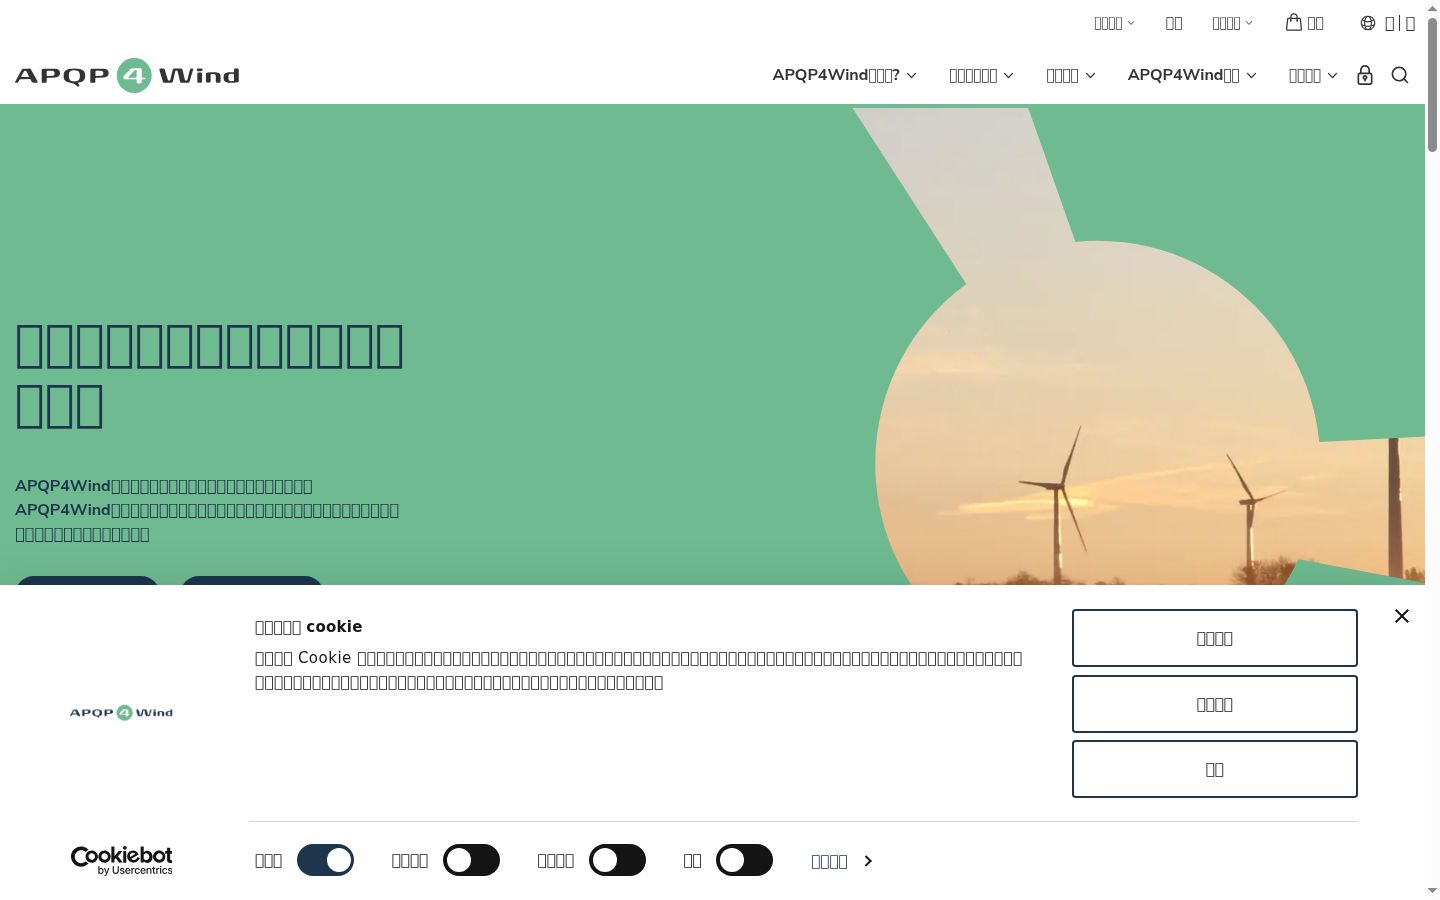Expand the second main navigation dropdown
Image resolution: width=1440 pixels, height=900 pixels.
(x=981, y=75)
